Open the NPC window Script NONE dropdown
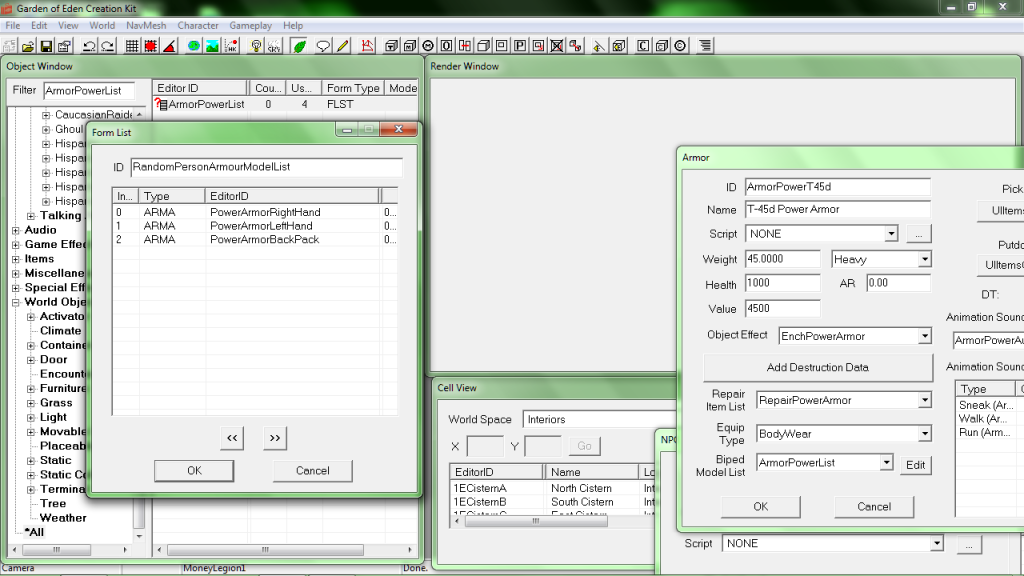The height and width of the screenshot is (576, 1024). pyautogui.click(x=936, y=543)
